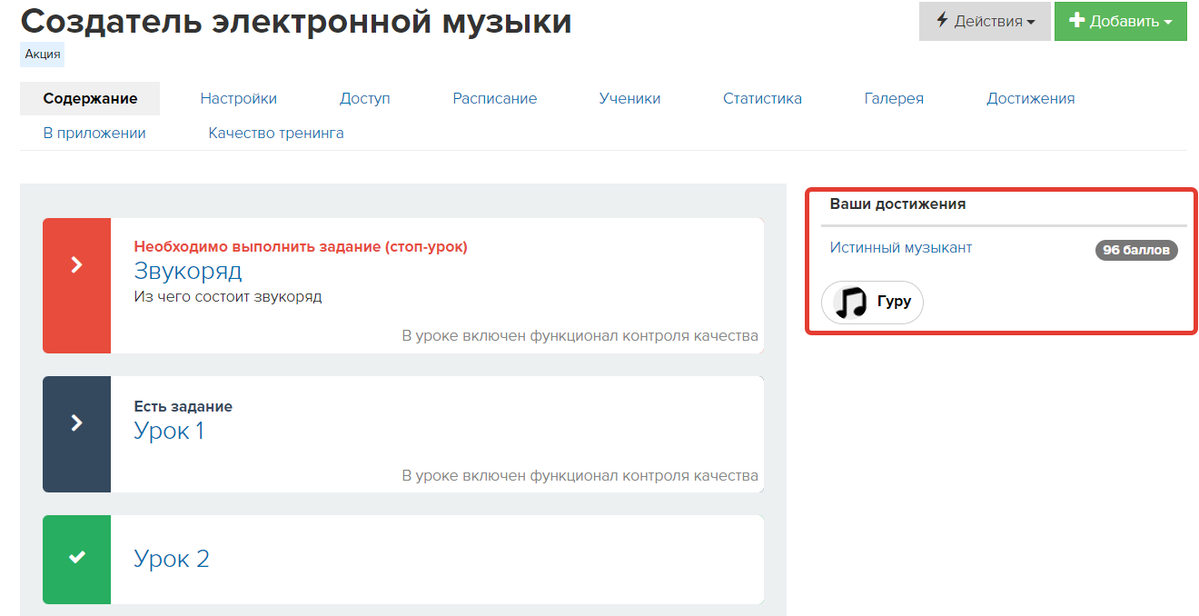
Task: Open the Галерея tab
Action: click(x=893, y=98)
